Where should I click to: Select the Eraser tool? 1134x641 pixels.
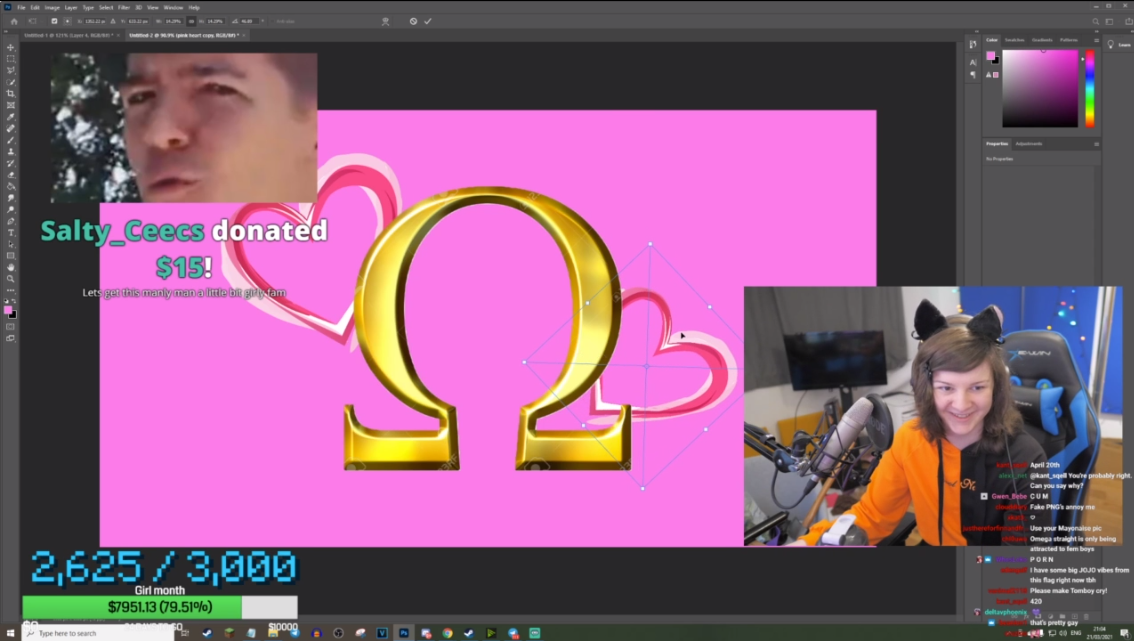coord(11,174)
